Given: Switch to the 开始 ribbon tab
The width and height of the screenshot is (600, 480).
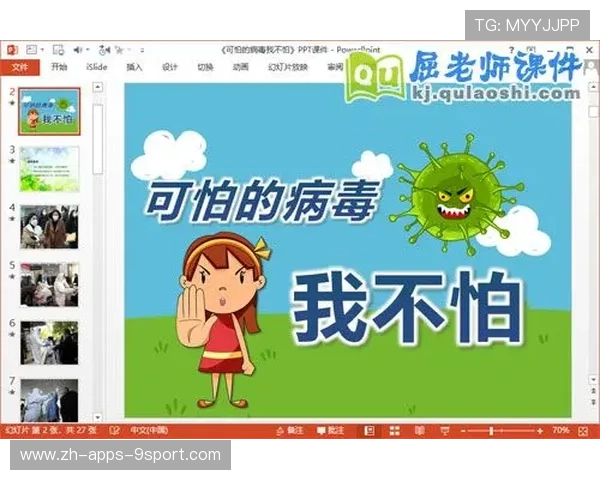Looking at the screenshot, I should pyautogui.click(x=59, y=67).
